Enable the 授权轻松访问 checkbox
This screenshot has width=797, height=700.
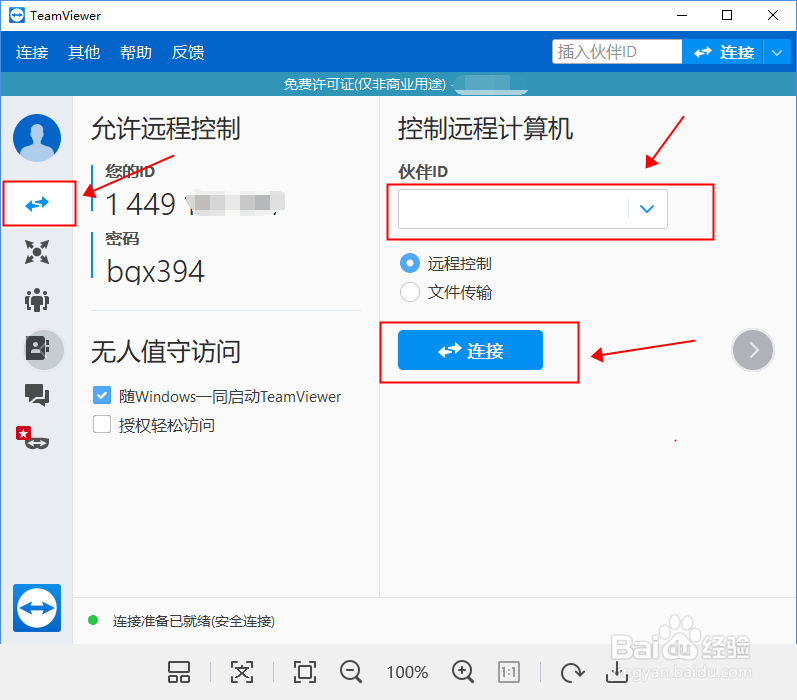coord(102,424)
